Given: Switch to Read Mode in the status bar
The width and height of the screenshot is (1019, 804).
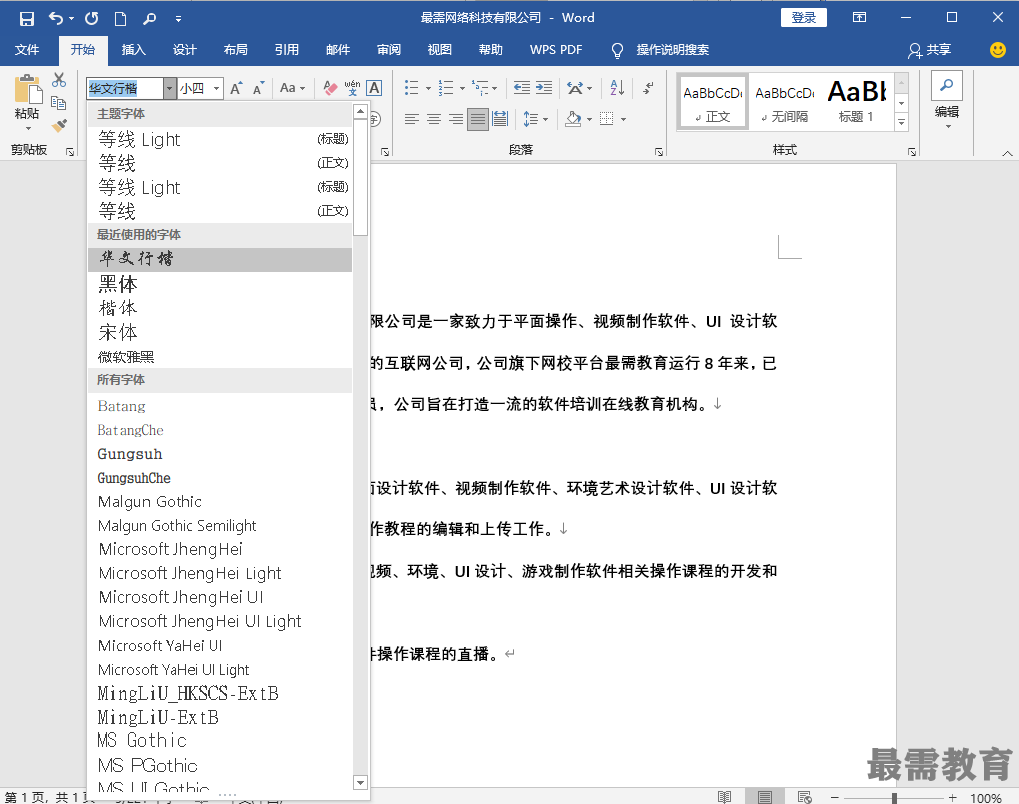Looking at the screenshot, I should (x=725, y=797).
